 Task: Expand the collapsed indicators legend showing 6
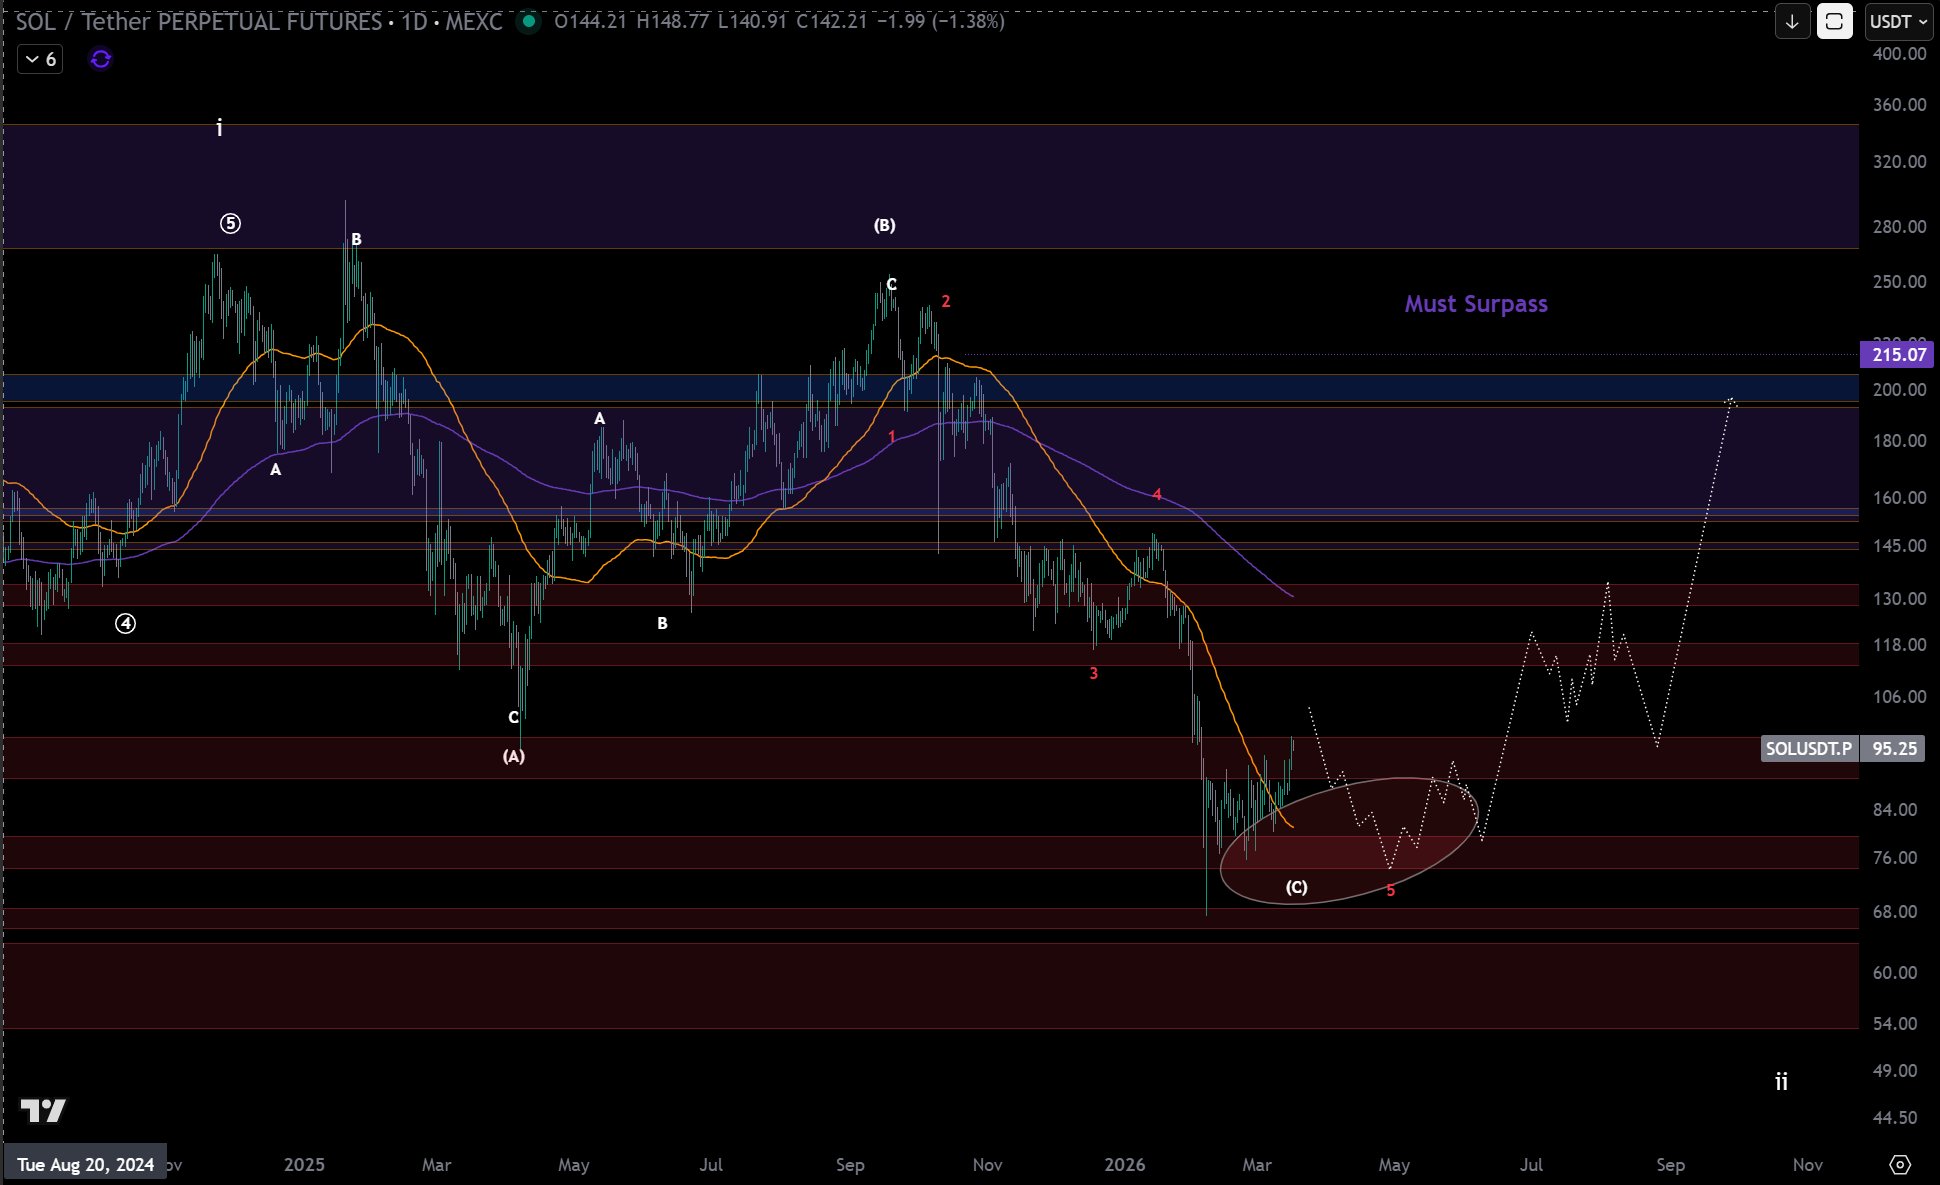tap(40, 59)
